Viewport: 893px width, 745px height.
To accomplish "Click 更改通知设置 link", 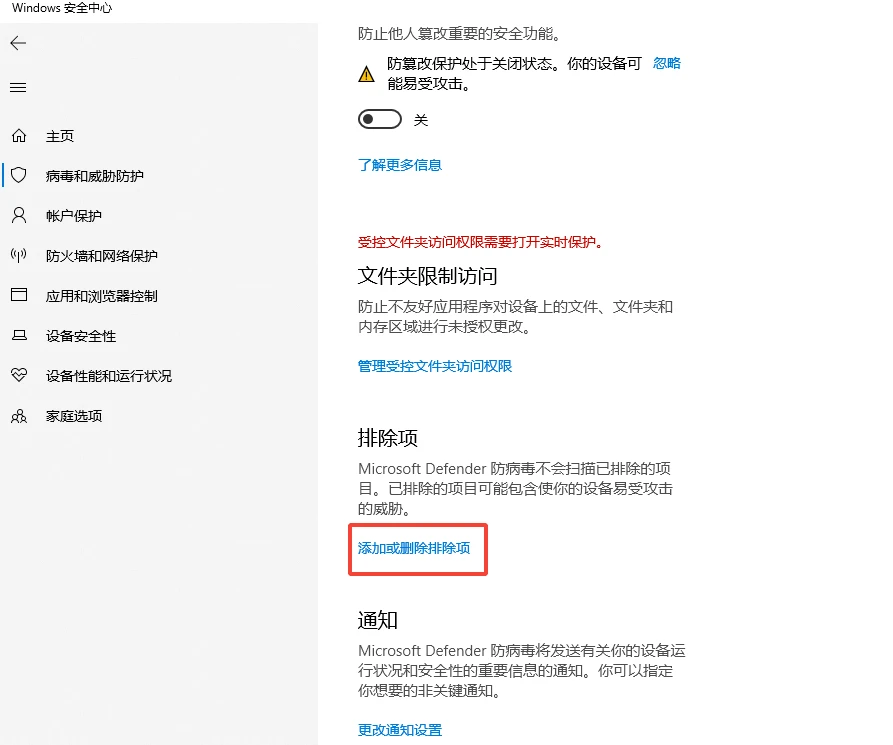I will click(x=400, y=730).
